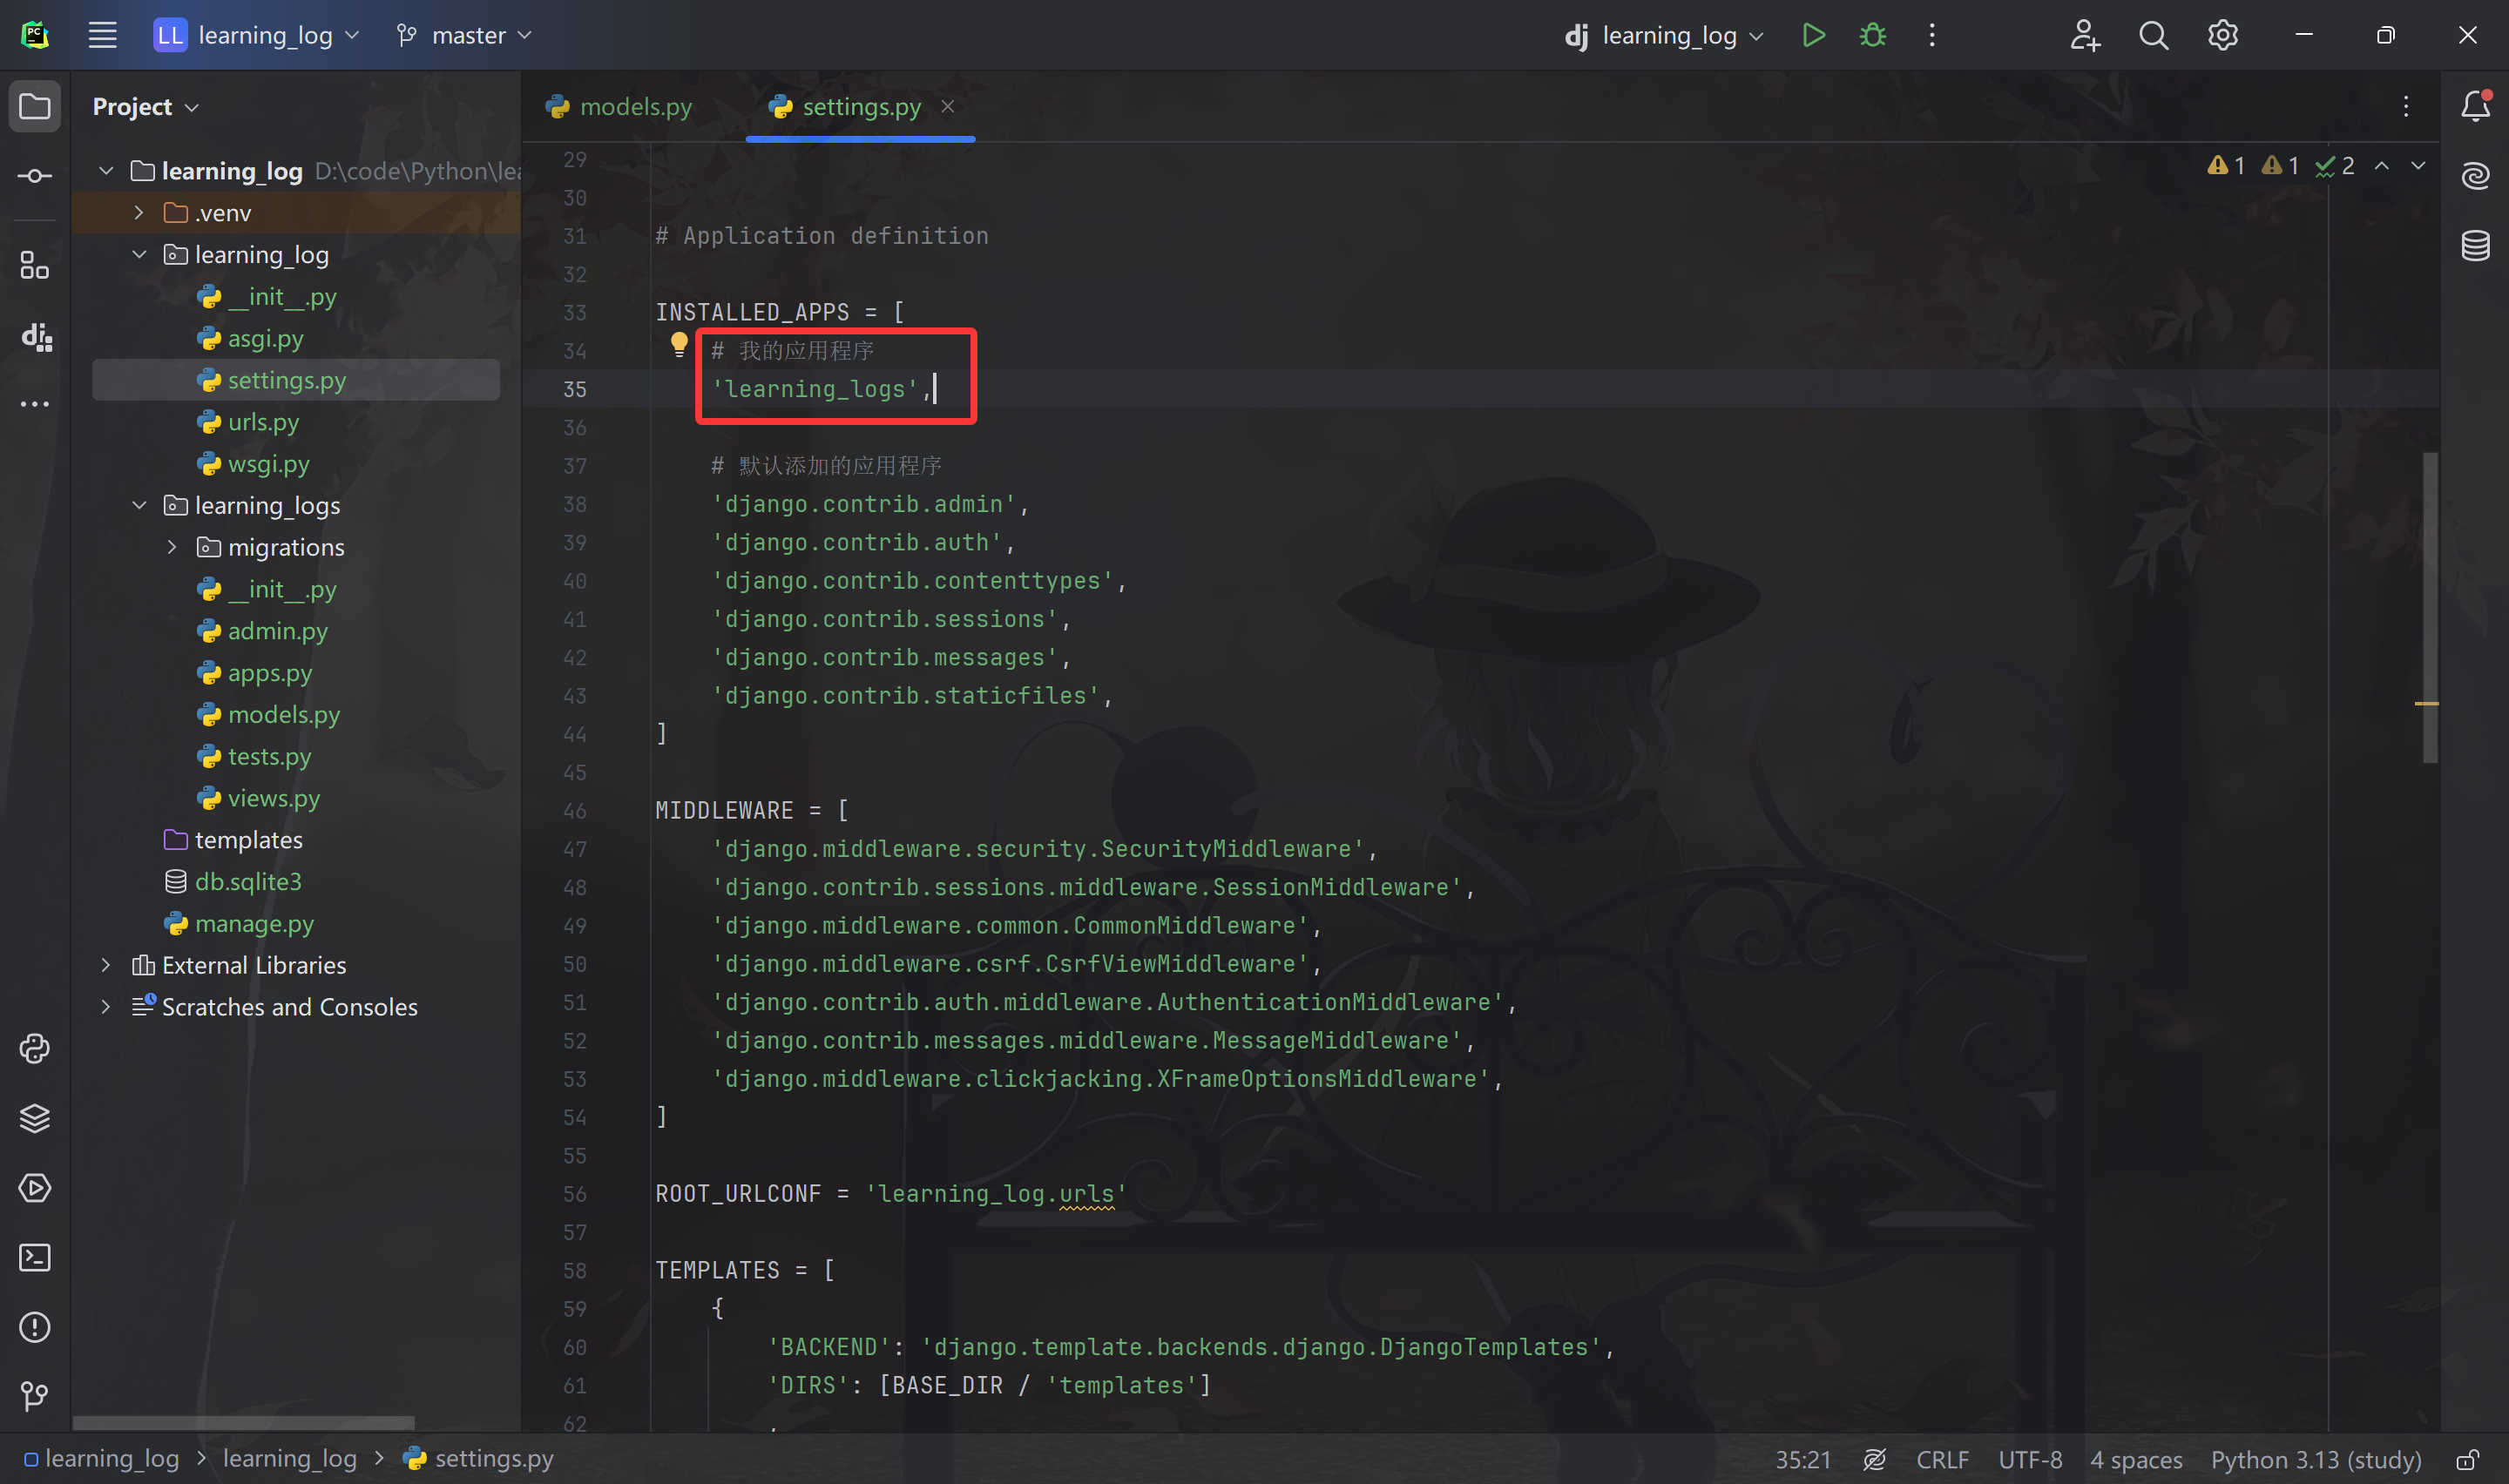Click the Debug bug icon
The image size is (2509, 1484).
(1872, 36)
